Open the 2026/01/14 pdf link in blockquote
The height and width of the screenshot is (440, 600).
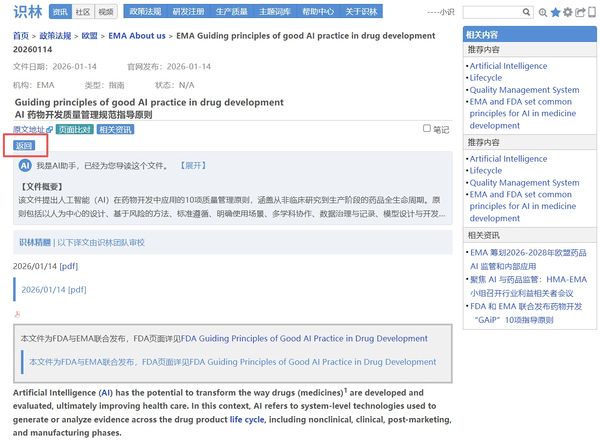(x=53, y=290)
